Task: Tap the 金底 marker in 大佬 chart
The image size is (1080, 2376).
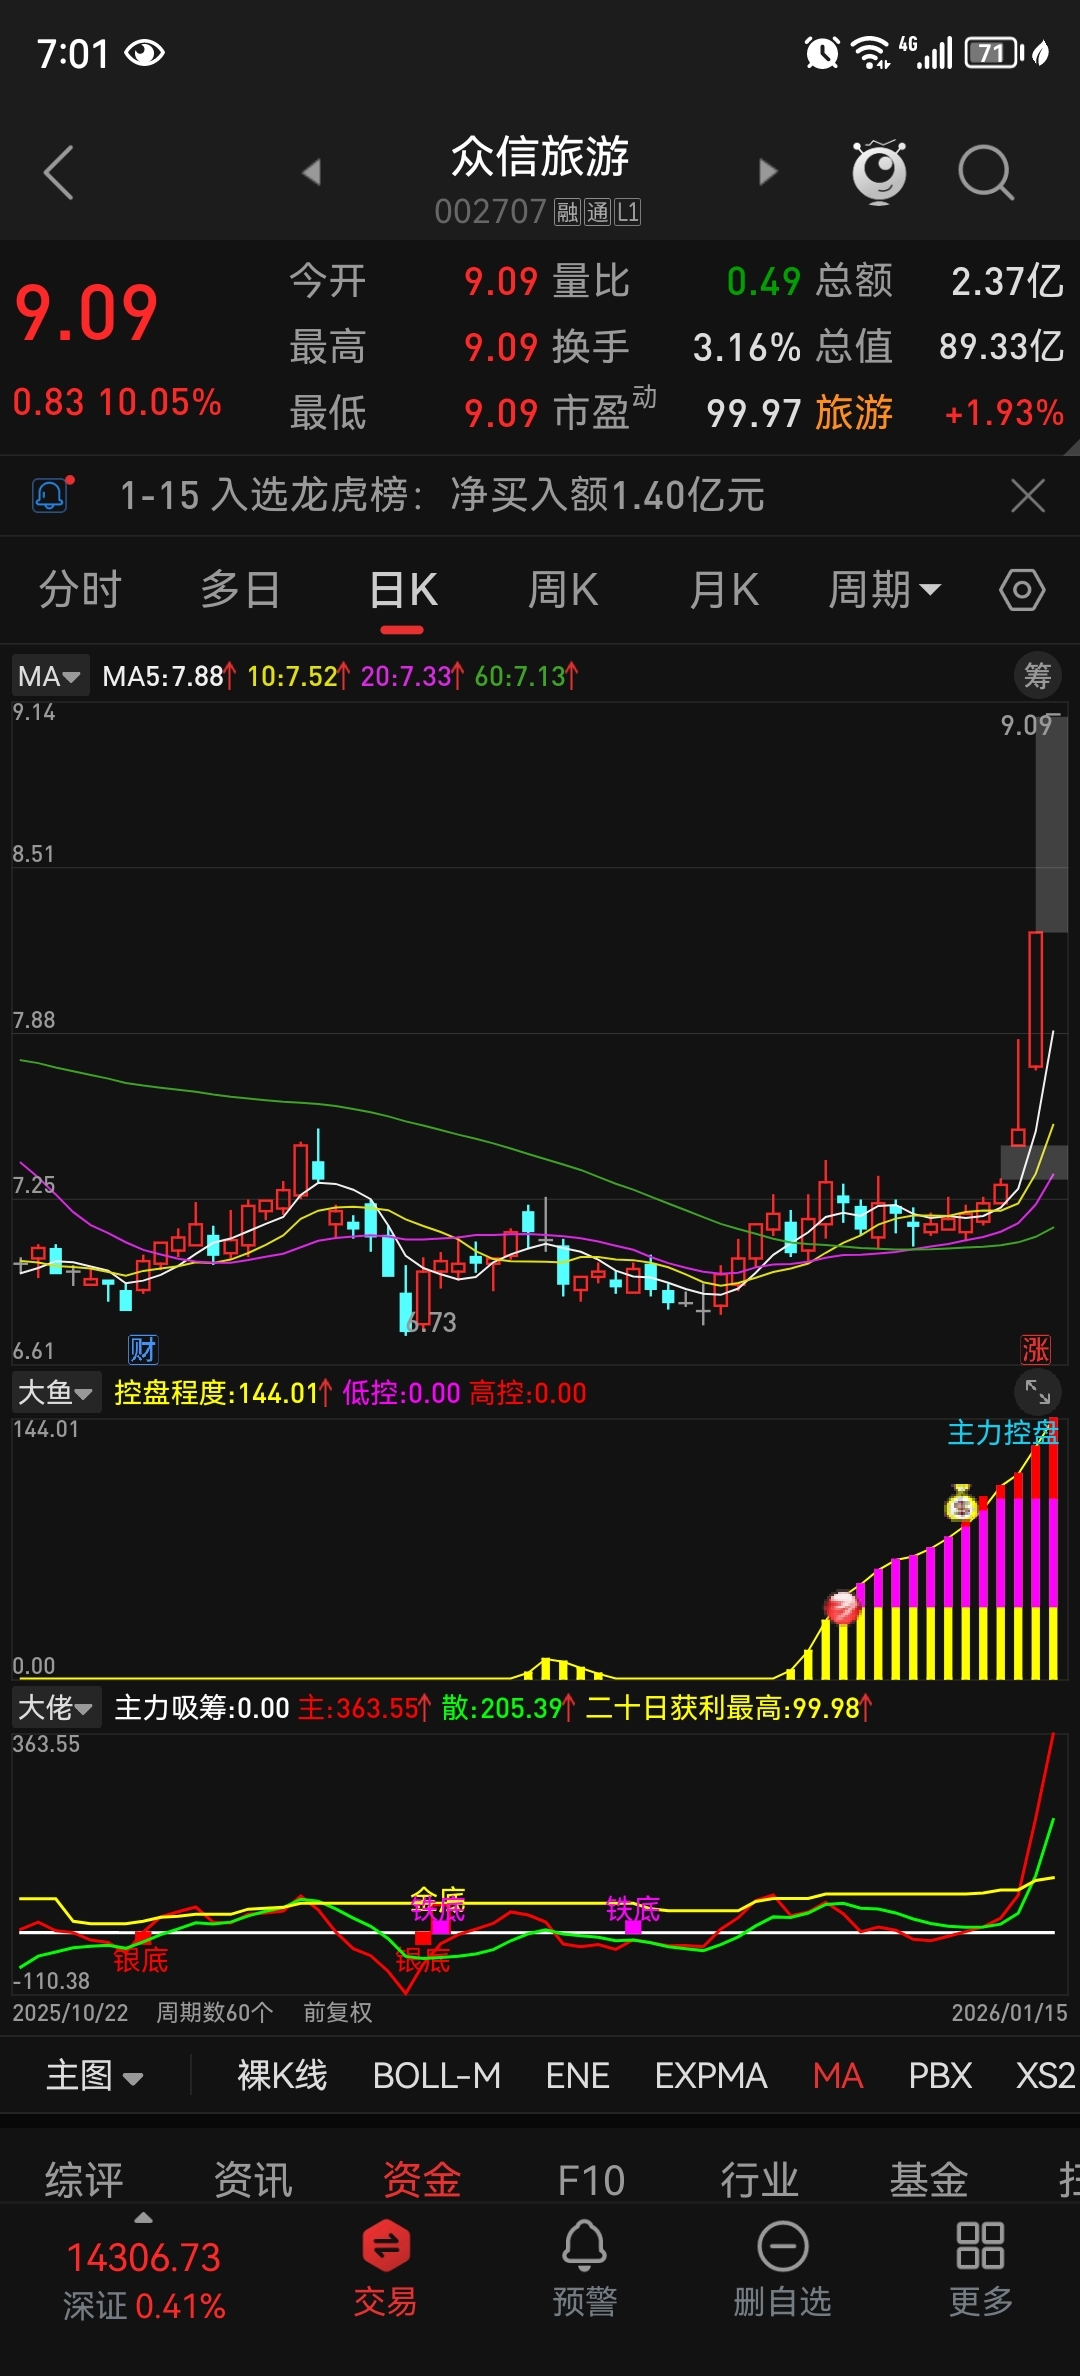Action: click(x=438, y=1897)
